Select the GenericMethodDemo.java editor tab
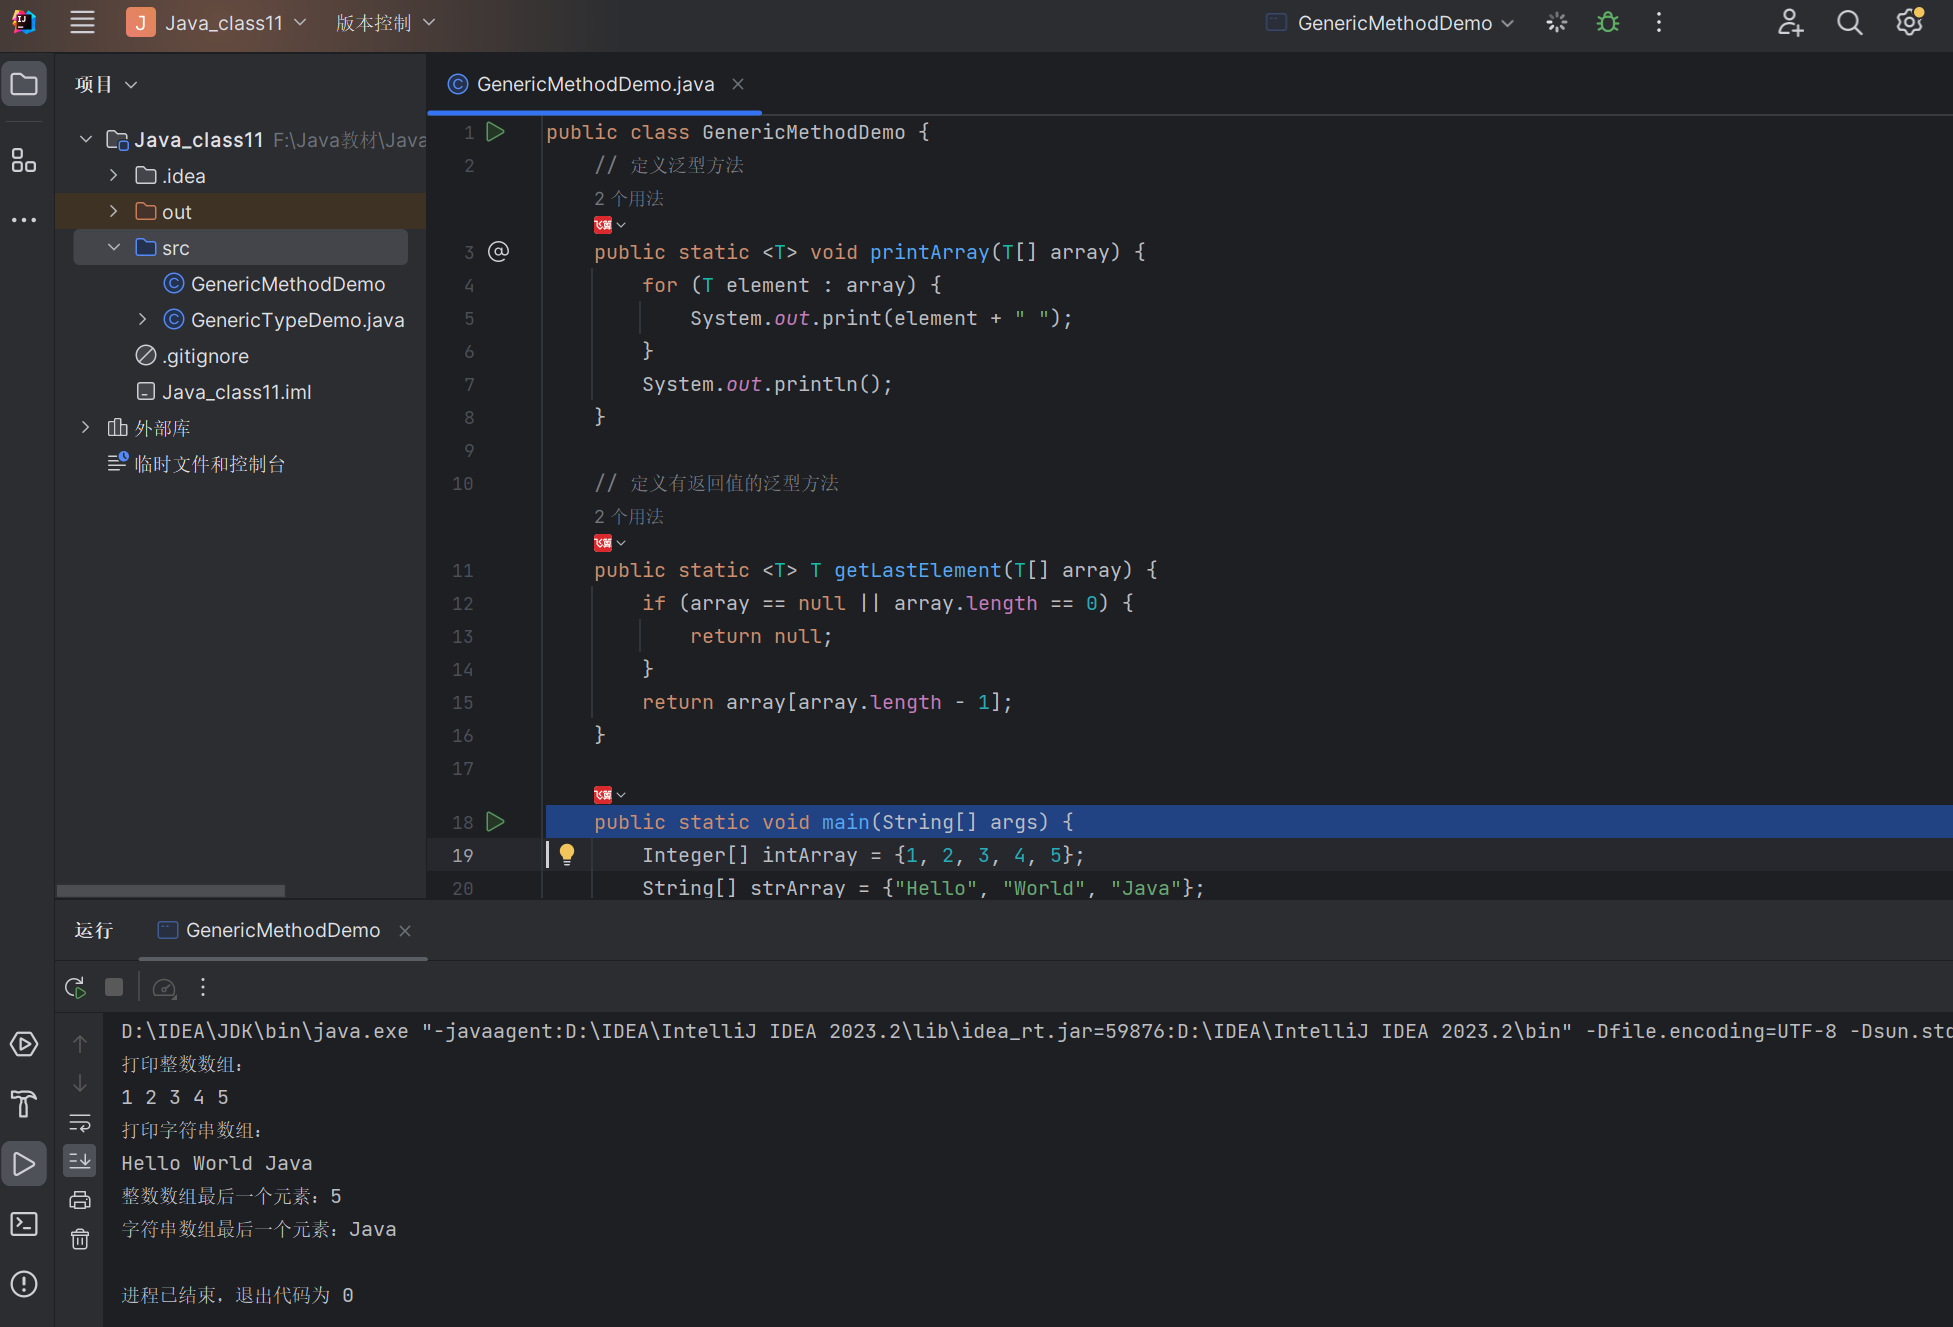This screenshot has width=1953, height=1327. coord(594,84)
